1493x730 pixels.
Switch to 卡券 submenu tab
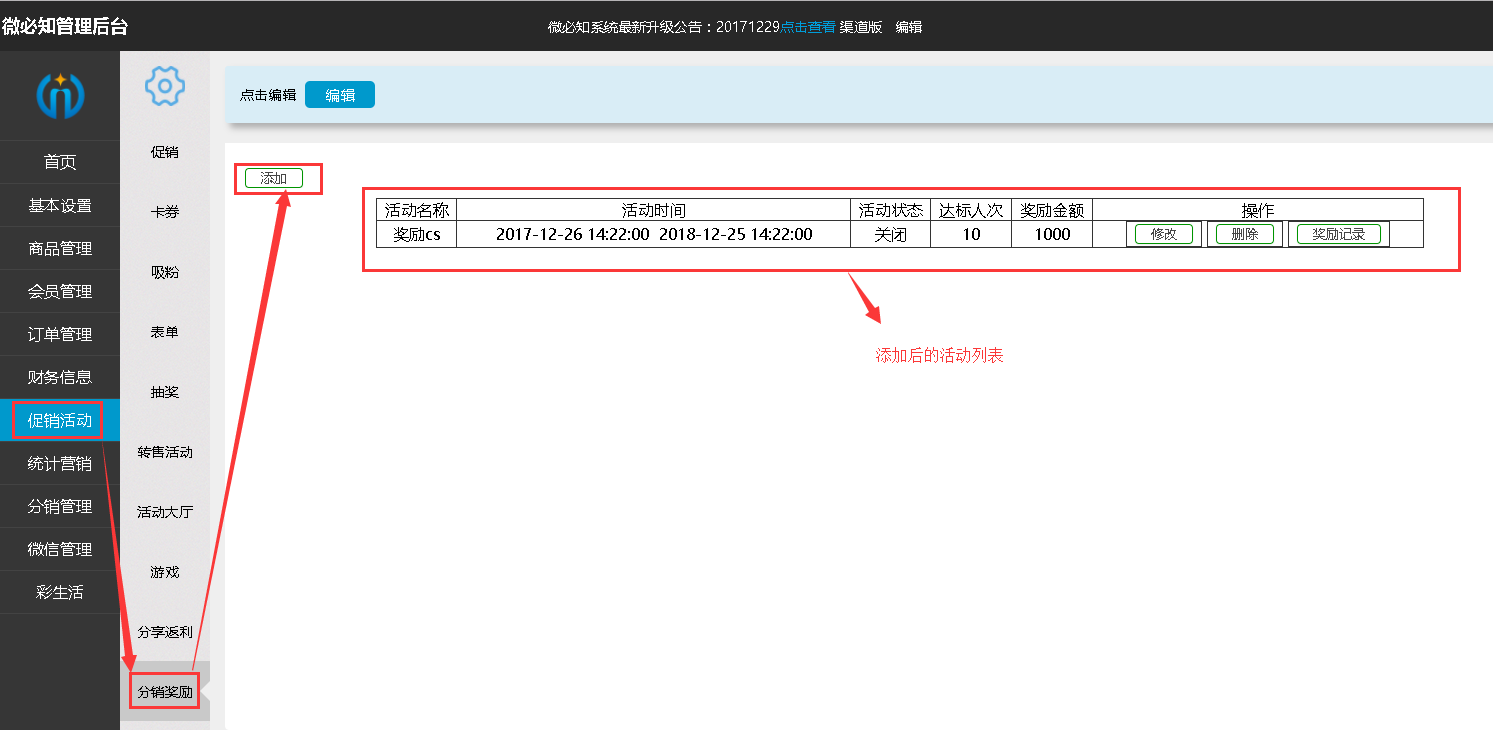click(165, 212)
